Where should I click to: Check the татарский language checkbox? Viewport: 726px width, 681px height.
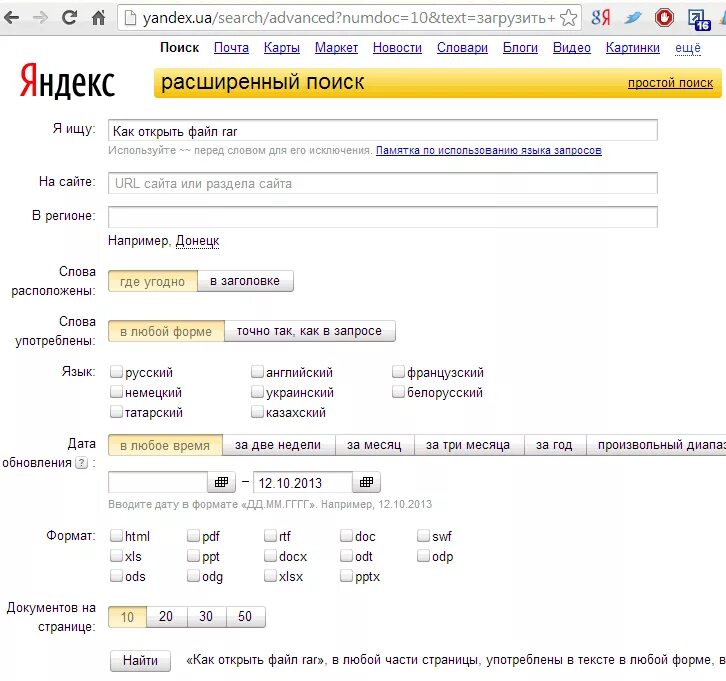116,412
